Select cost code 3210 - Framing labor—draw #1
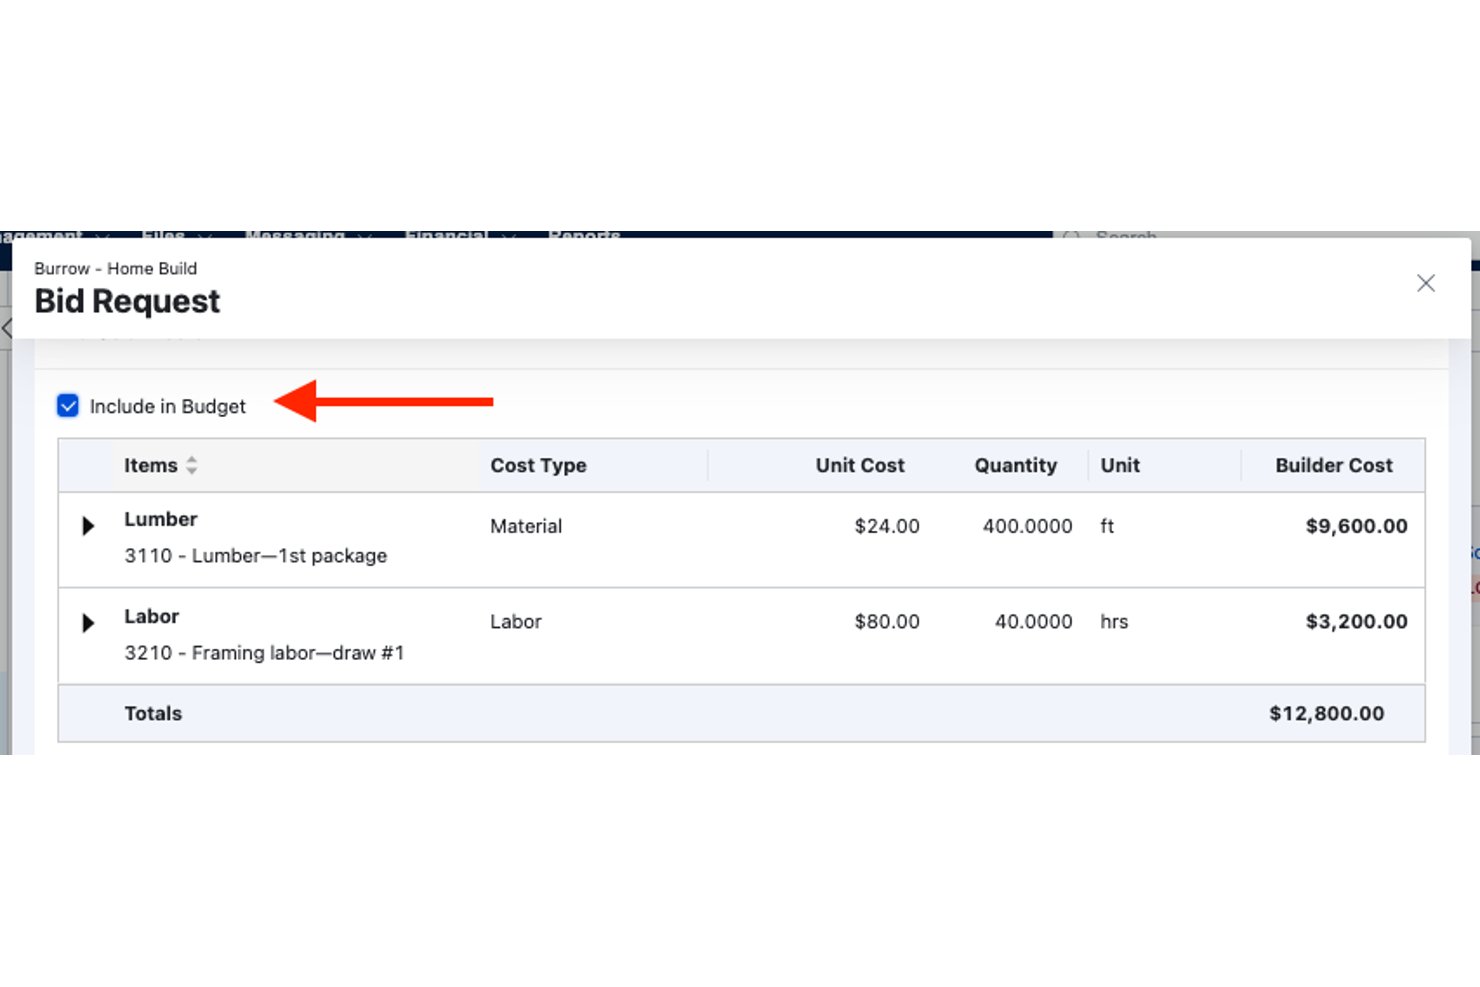This screenshot has width=1480, height=987. point(264,652)
